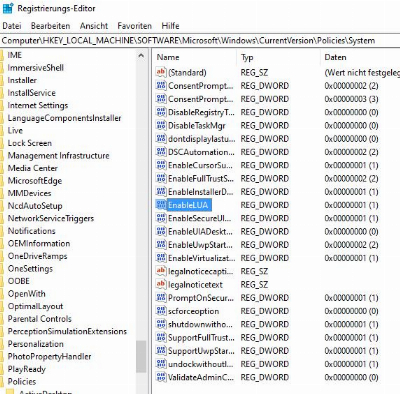Screen dimensions: 400x394
Task: Select the OEMInformation key
Action: click(x=39, y=244)
